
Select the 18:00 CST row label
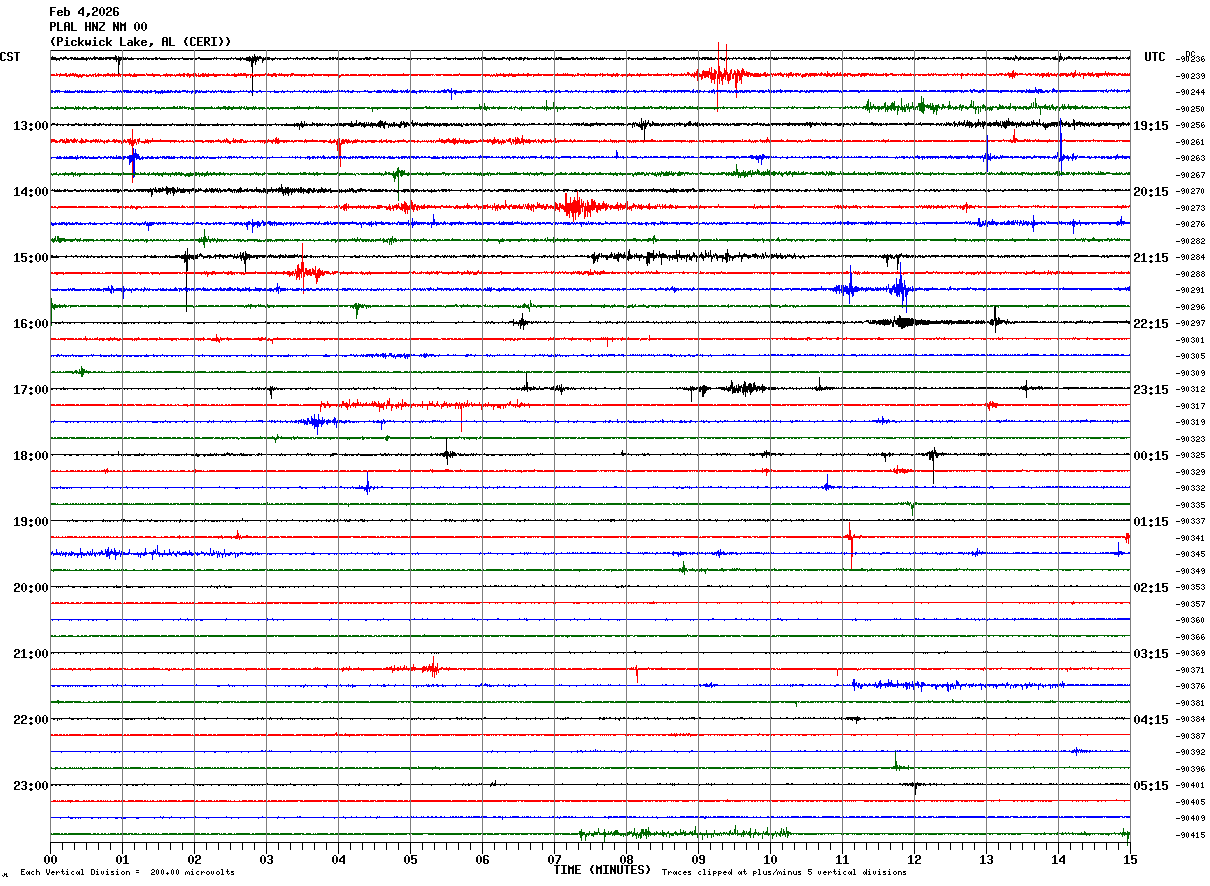pos(30,455)
